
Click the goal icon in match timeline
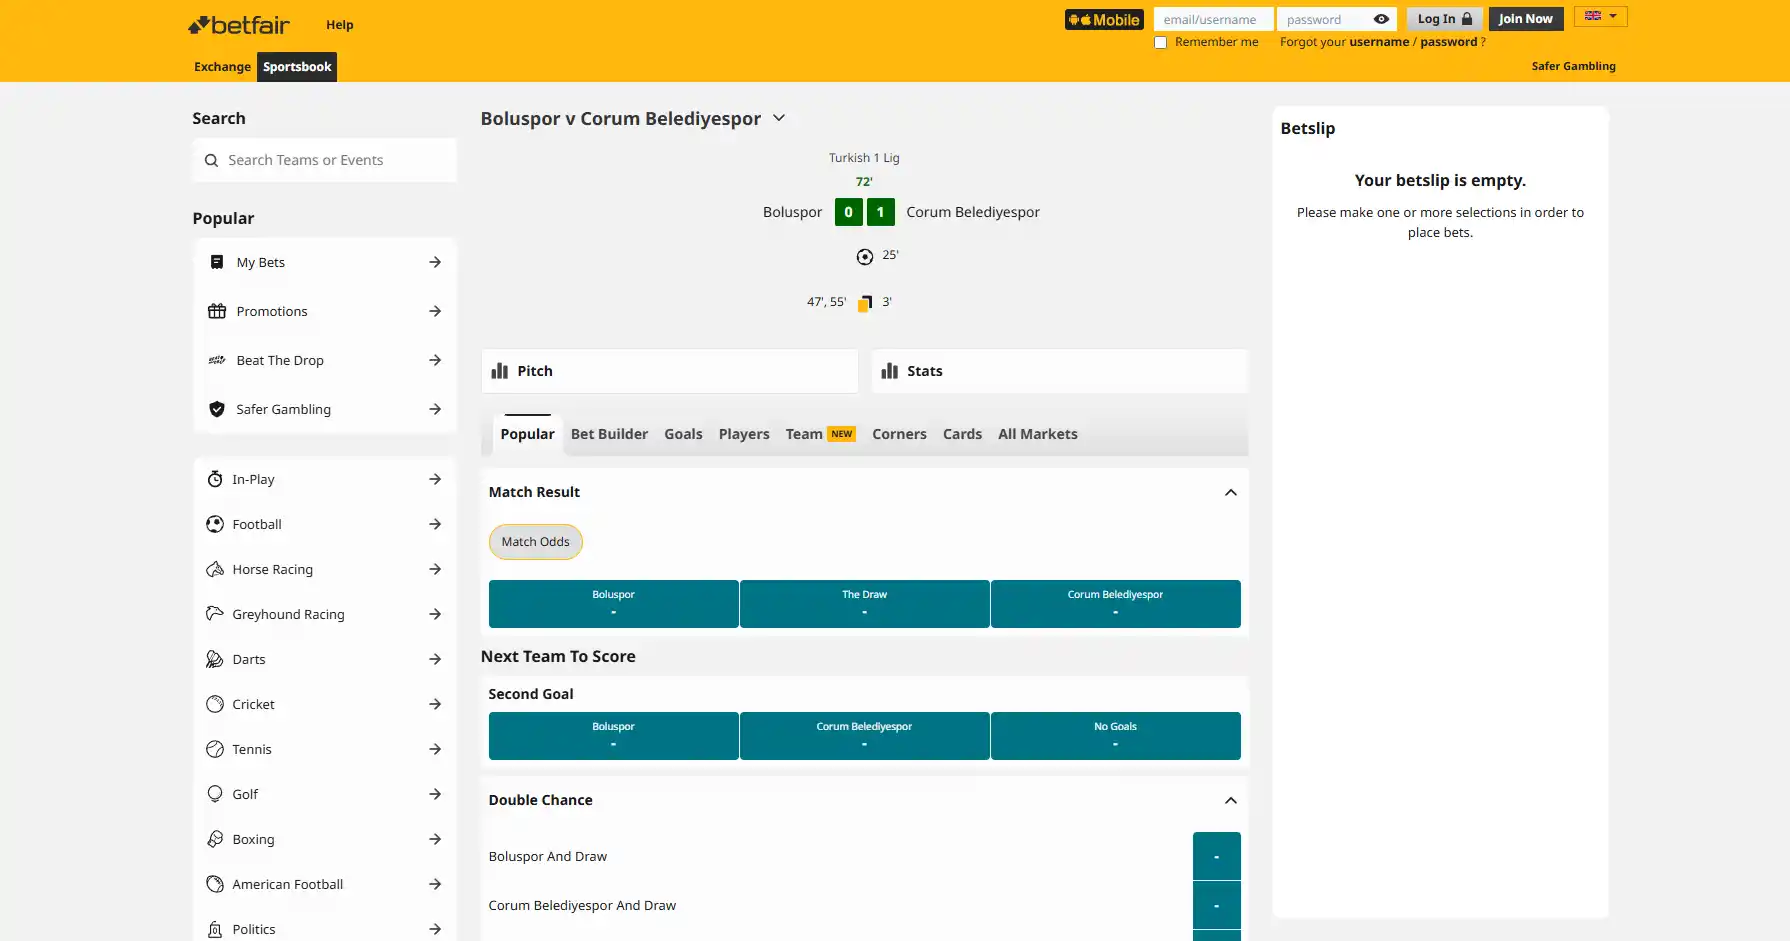865,257
